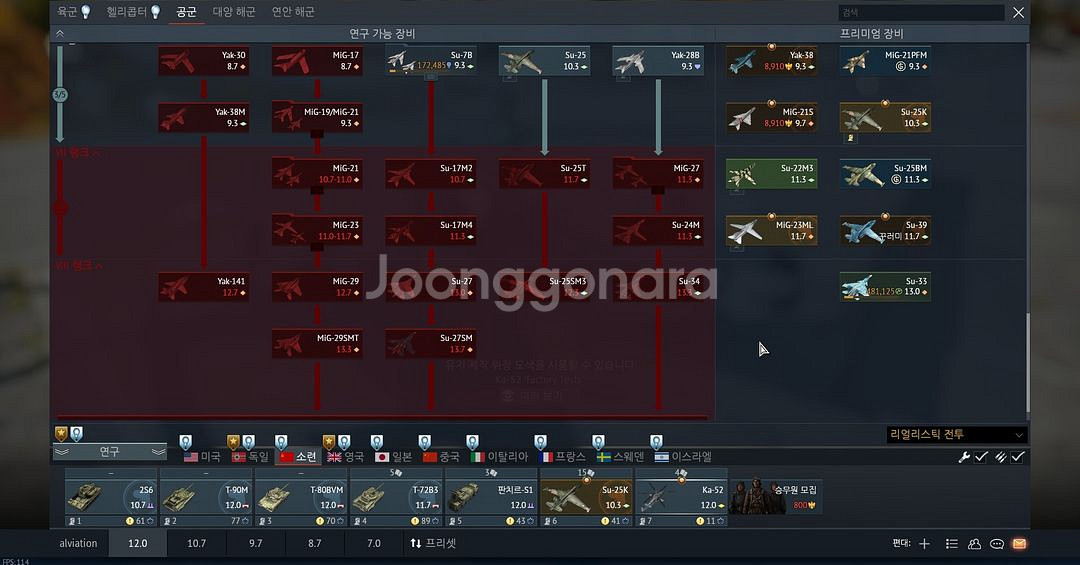Select the Yak-141 aircraft card

click(x=203, y=287)
